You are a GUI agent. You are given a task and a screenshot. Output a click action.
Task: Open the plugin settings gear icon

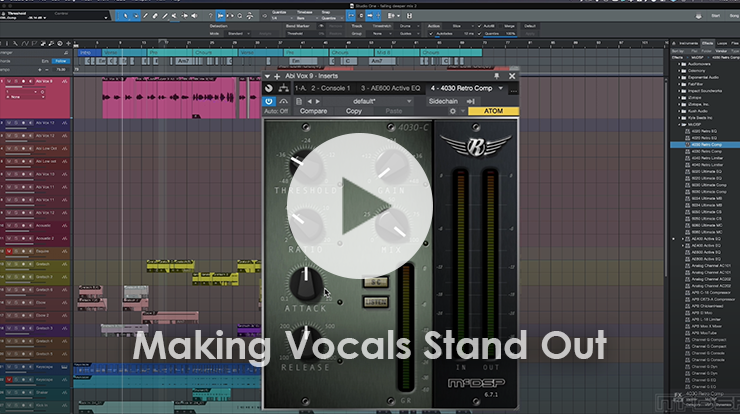tap(453, 111)
